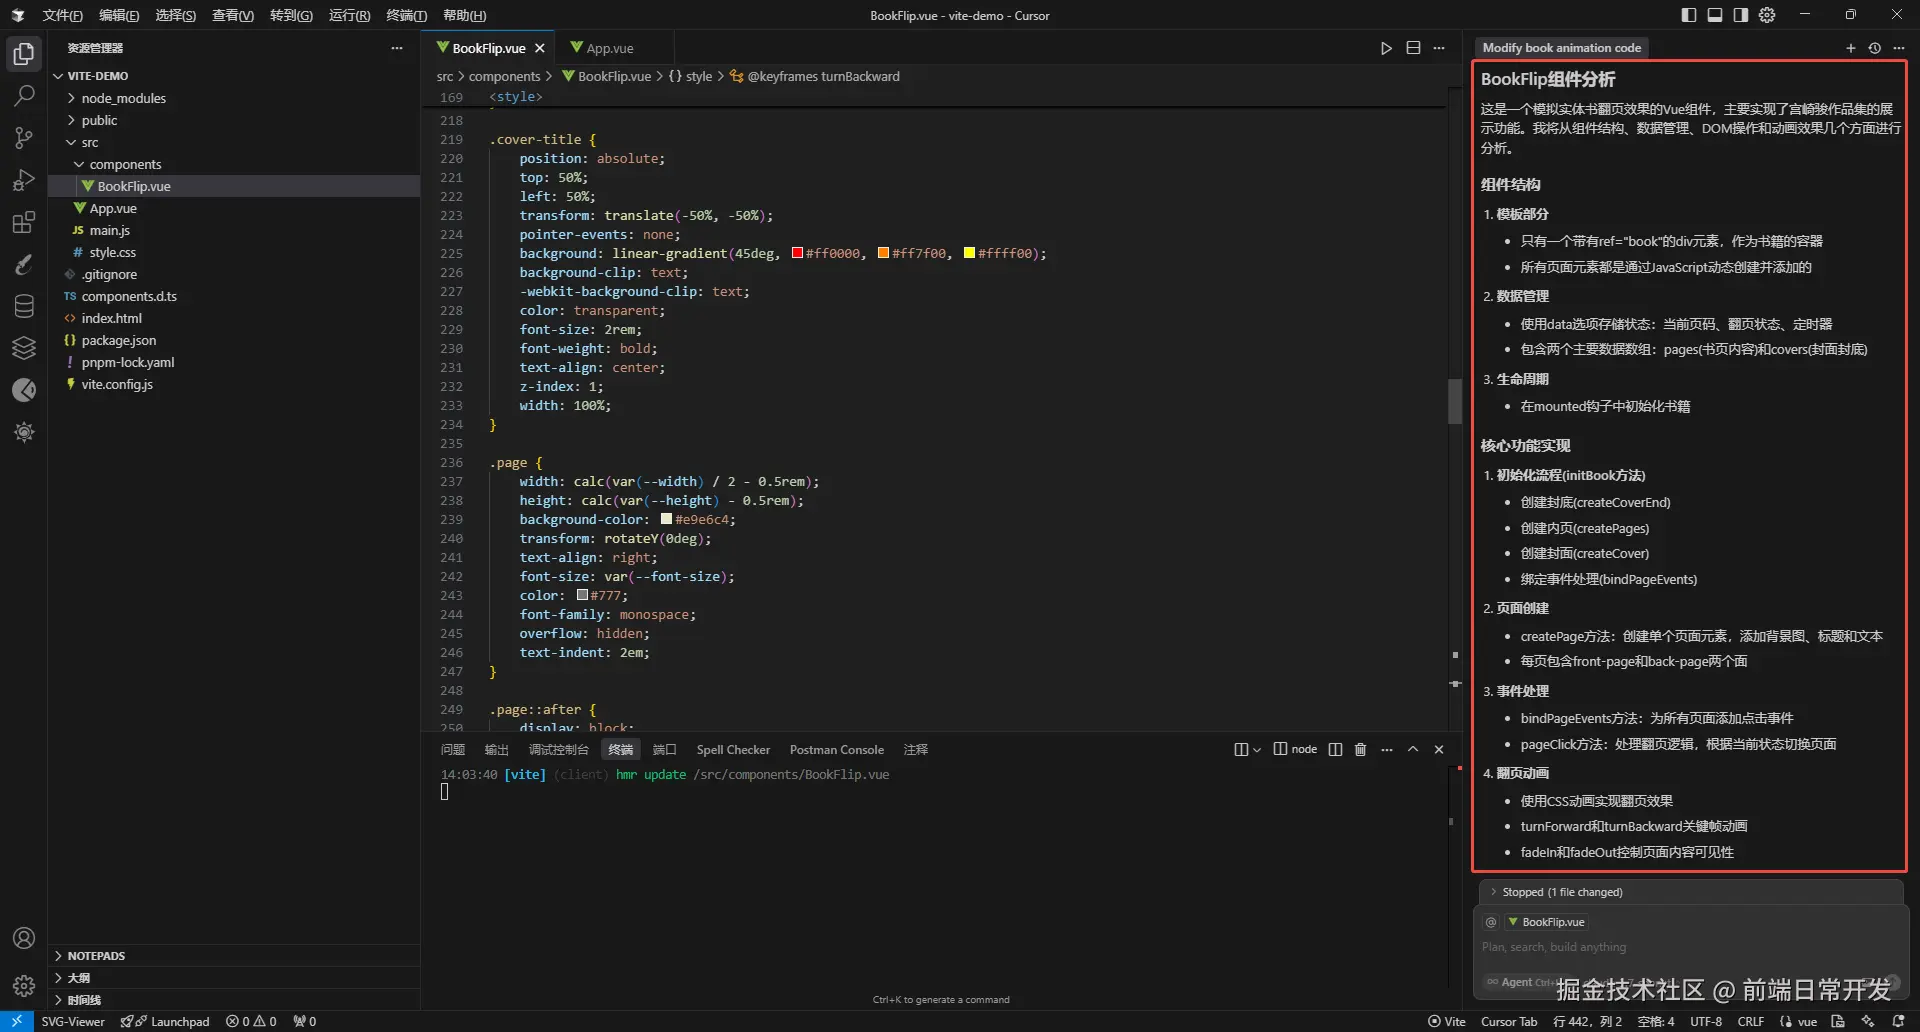This screenshot has height=1032, width=1920.
Task: Click the Vite status bar item
Action: [1447, 1021]
